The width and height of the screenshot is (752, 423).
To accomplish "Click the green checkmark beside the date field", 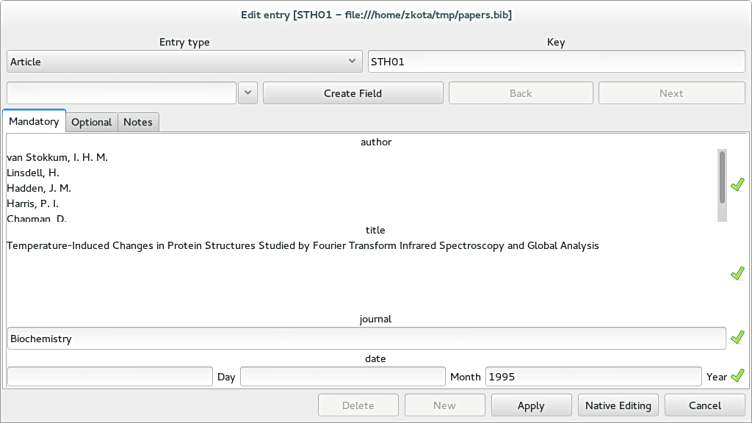I will [x=737, y=377].
